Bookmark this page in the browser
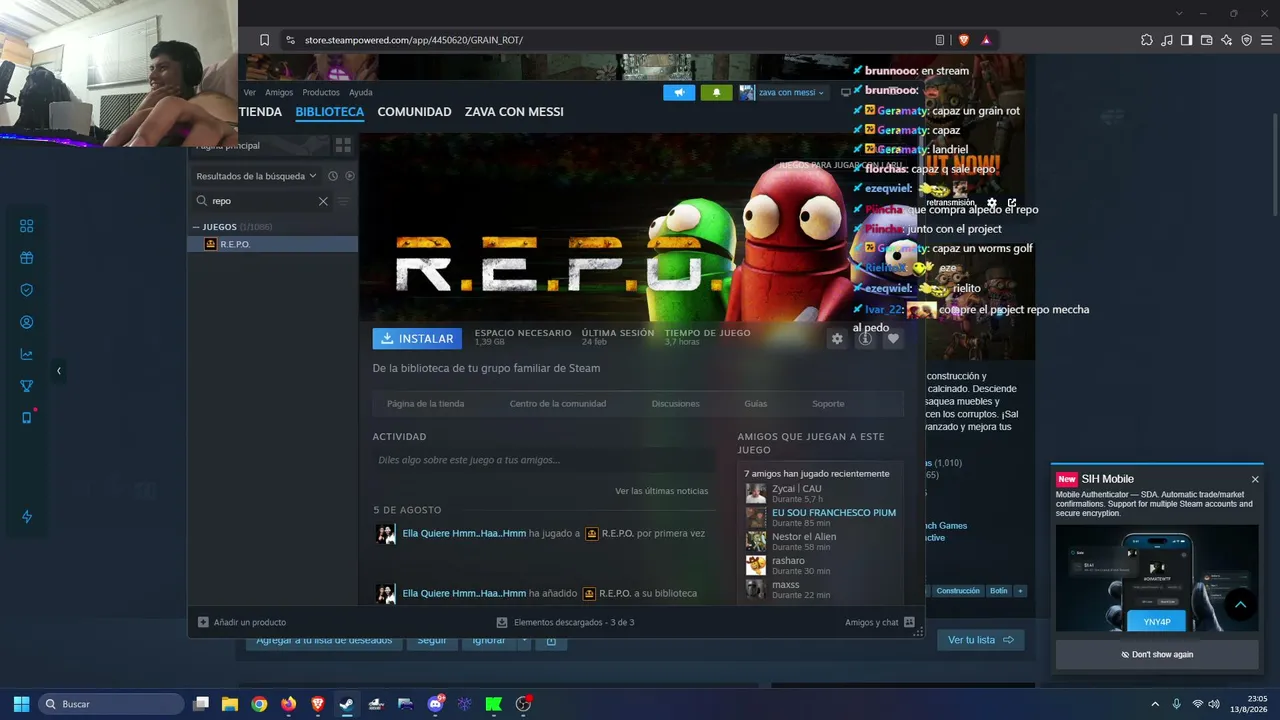 click(x=264, y=40)
